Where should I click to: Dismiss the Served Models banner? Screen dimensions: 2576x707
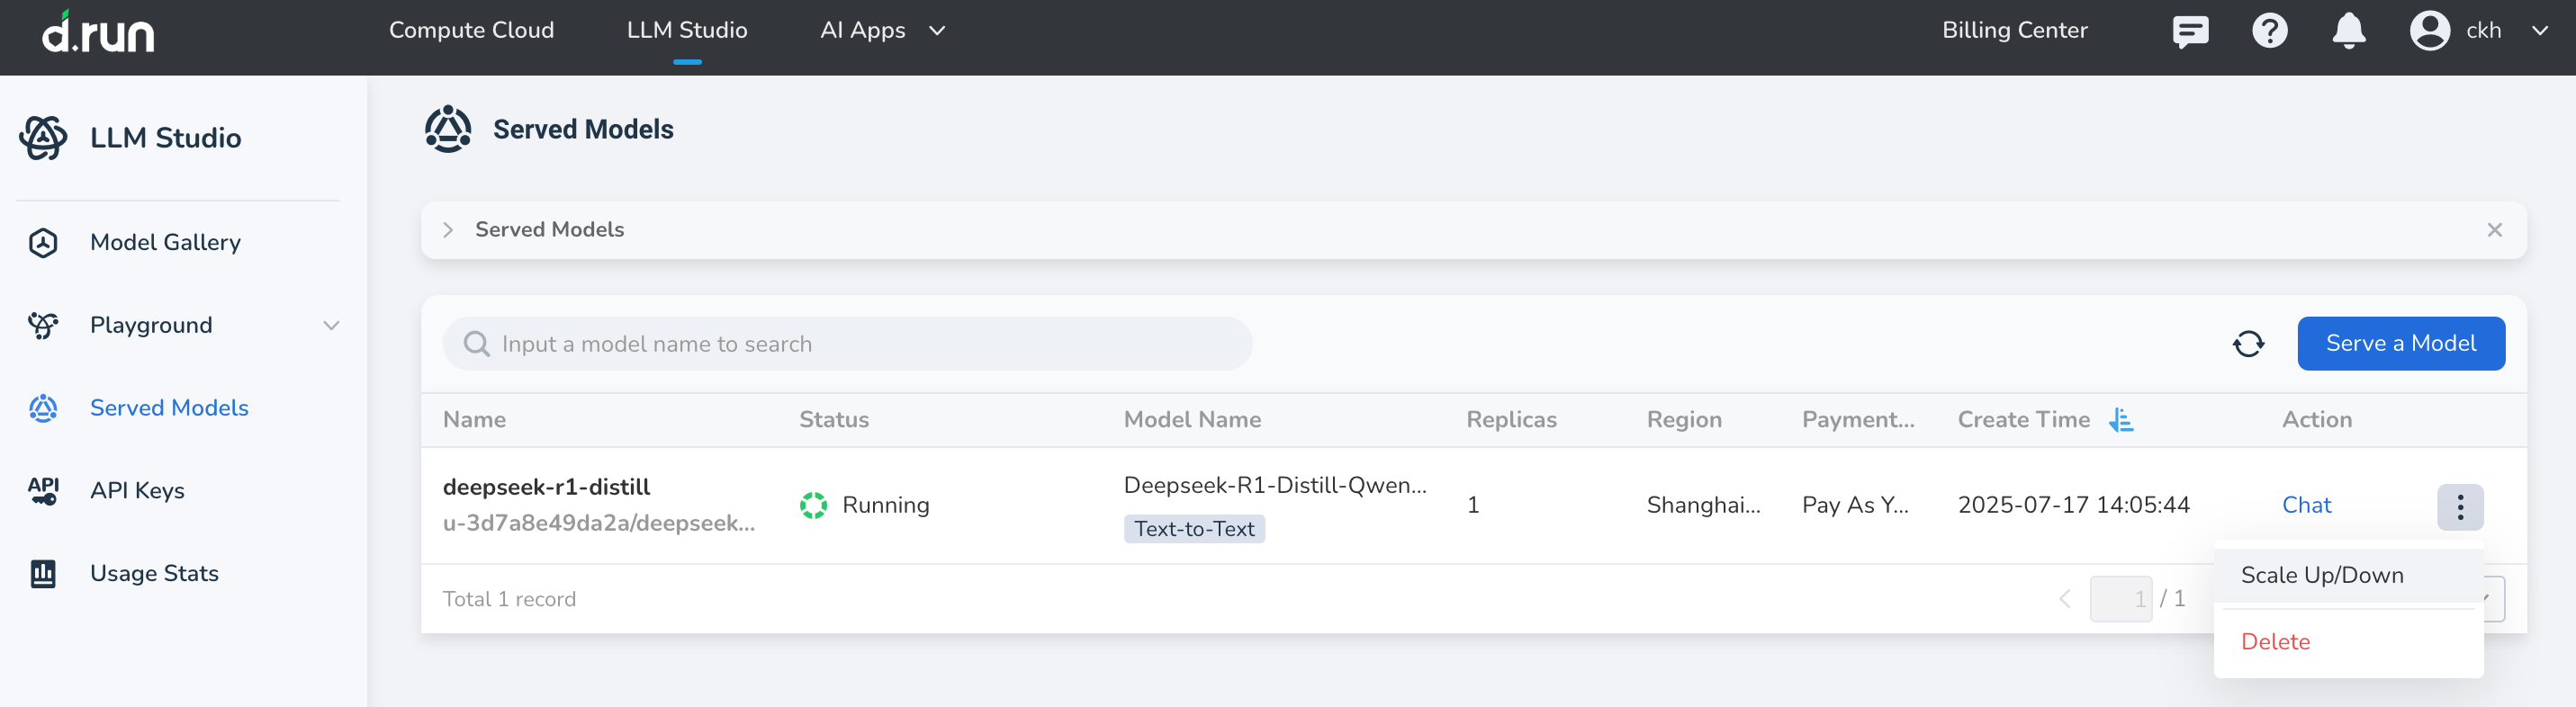point(2494,230)
